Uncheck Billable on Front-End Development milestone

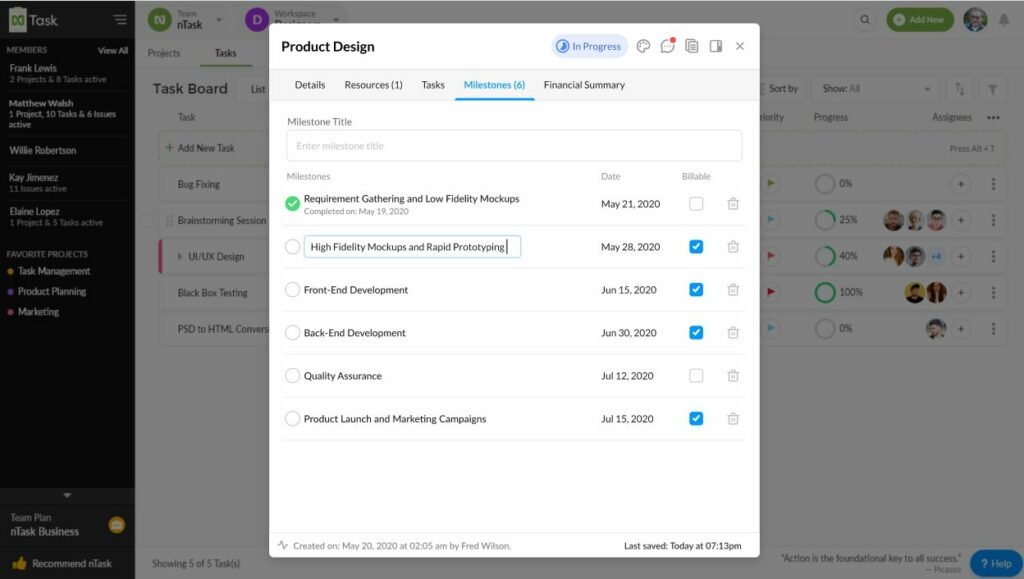click(x=696, y=289)
